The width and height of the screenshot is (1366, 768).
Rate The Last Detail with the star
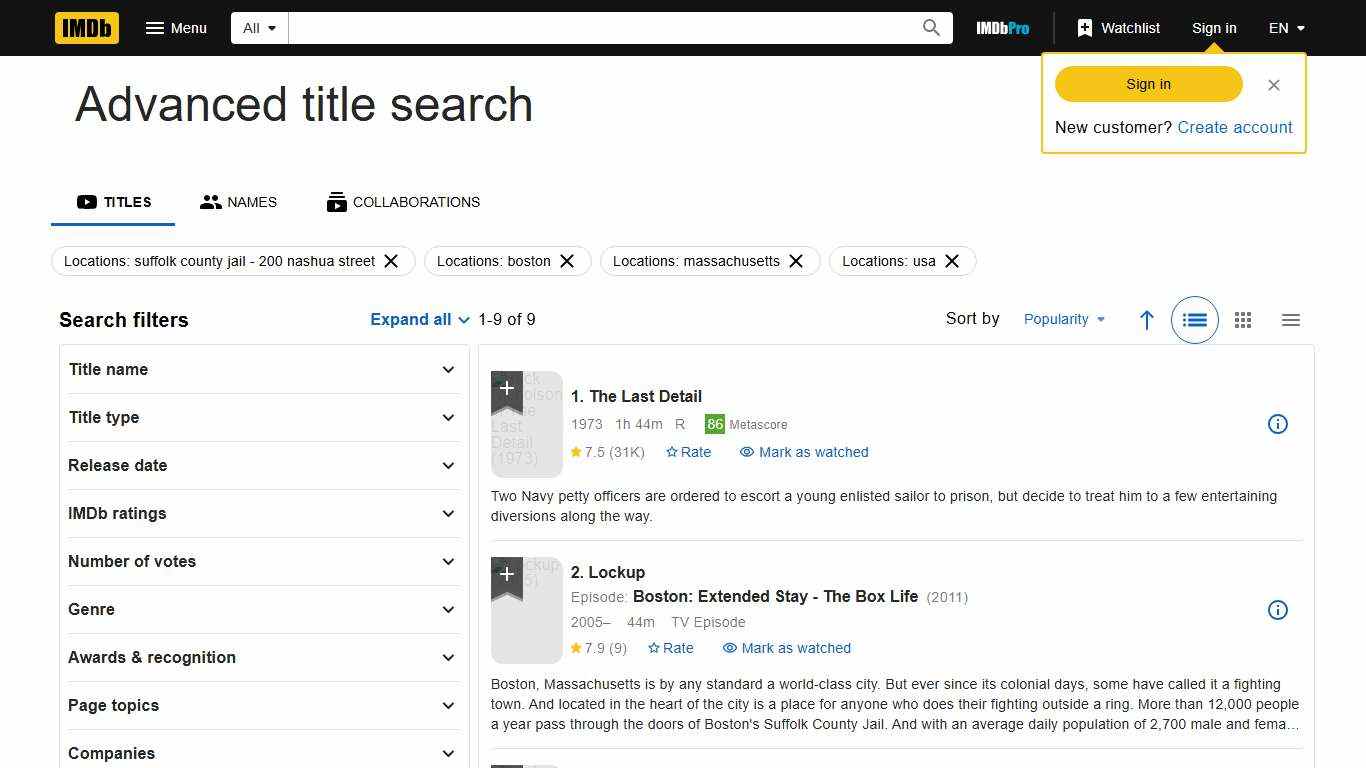click(x=689, y=452)
